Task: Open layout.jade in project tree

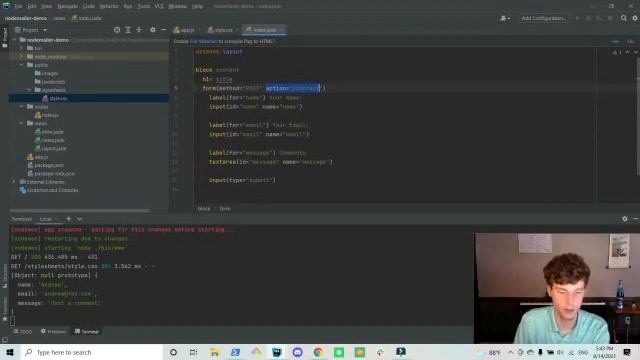Action: point(50,149)
